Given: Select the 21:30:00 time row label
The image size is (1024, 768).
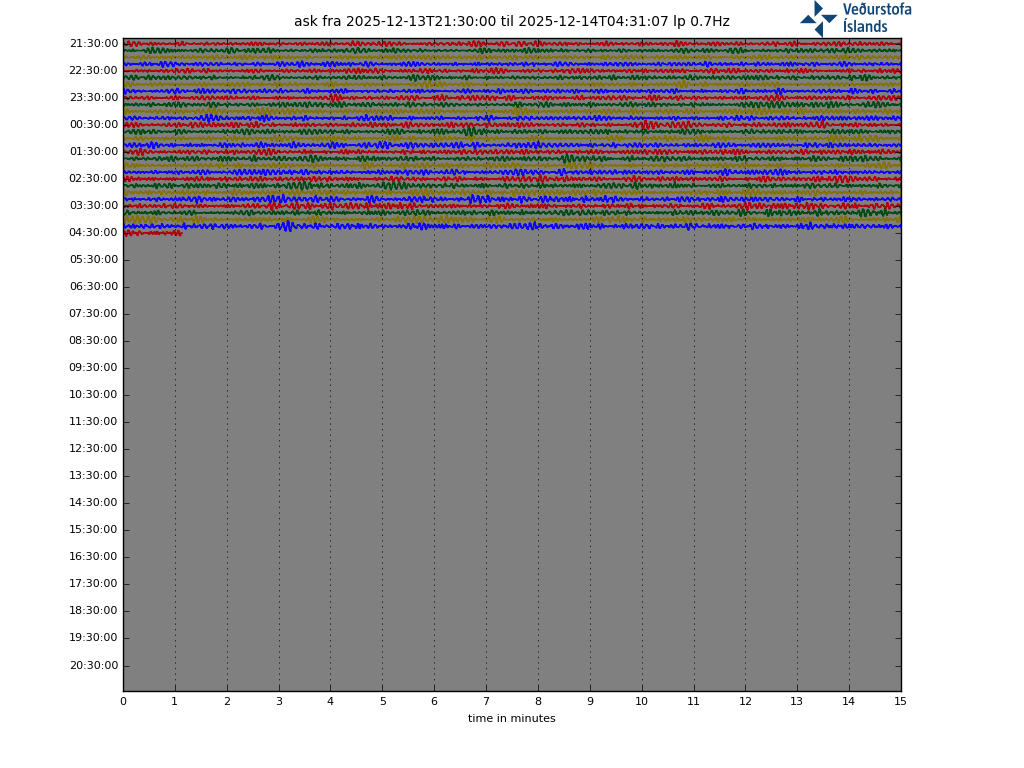Looking at the screenshot, I should point(93,44).
